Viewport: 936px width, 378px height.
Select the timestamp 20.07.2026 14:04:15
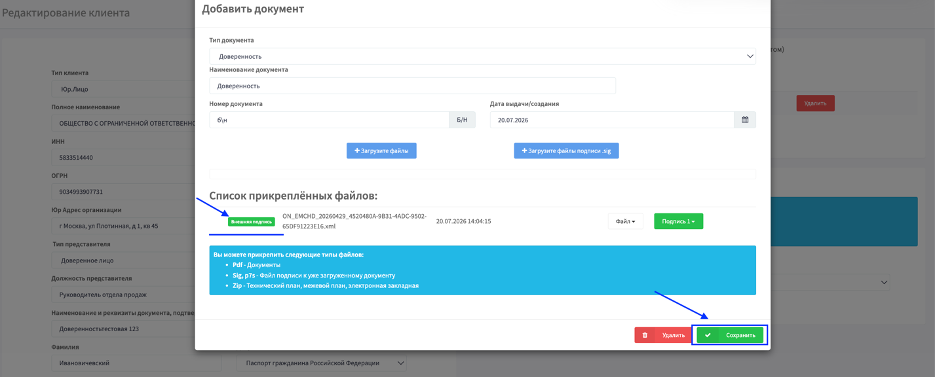pyautogui.click(x=463, y=222)
